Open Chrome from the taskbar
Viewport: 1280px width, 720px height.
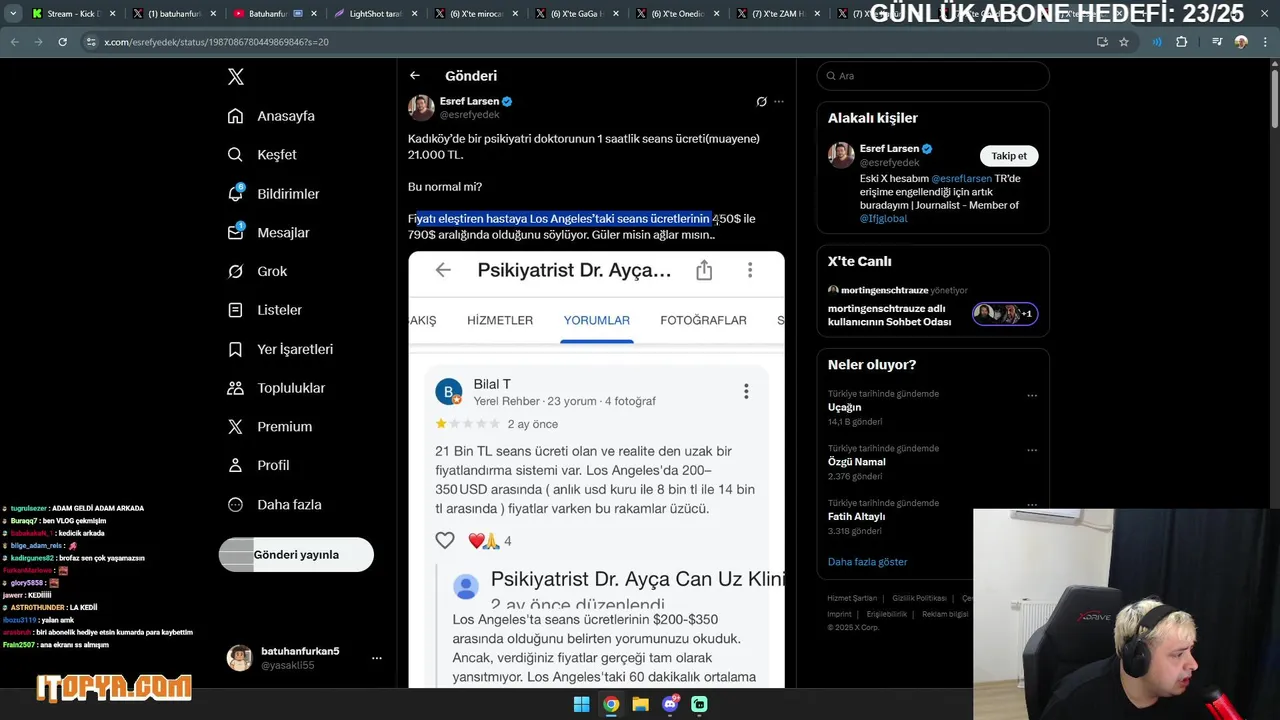click(611, 704)
